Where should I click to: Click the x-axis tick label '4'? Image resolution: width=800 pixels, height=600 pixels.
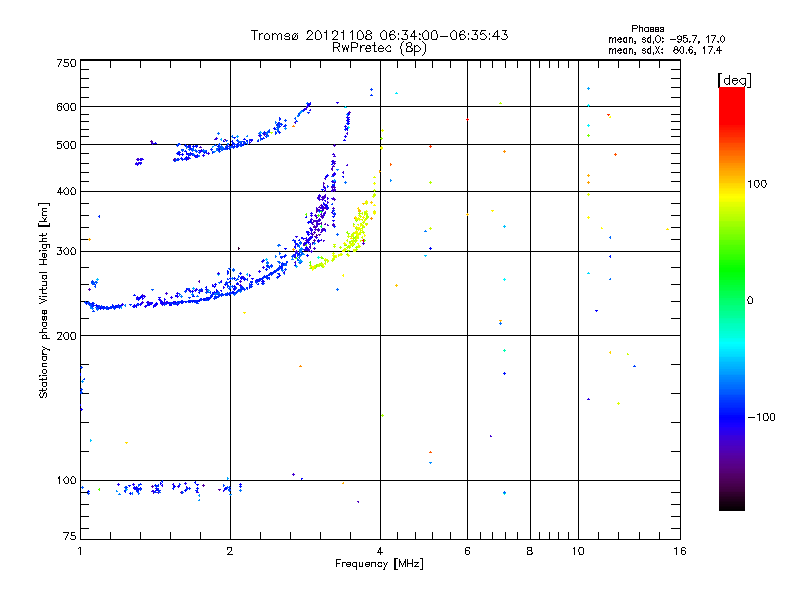point(380,551)
